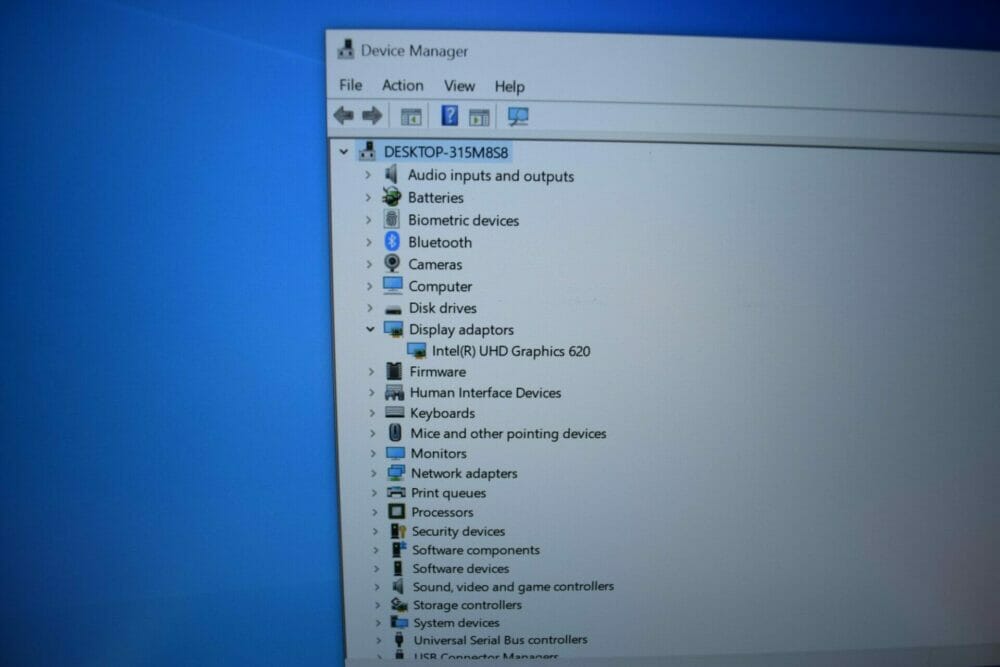Click the System devices folder icon

[x=399, y=622]
